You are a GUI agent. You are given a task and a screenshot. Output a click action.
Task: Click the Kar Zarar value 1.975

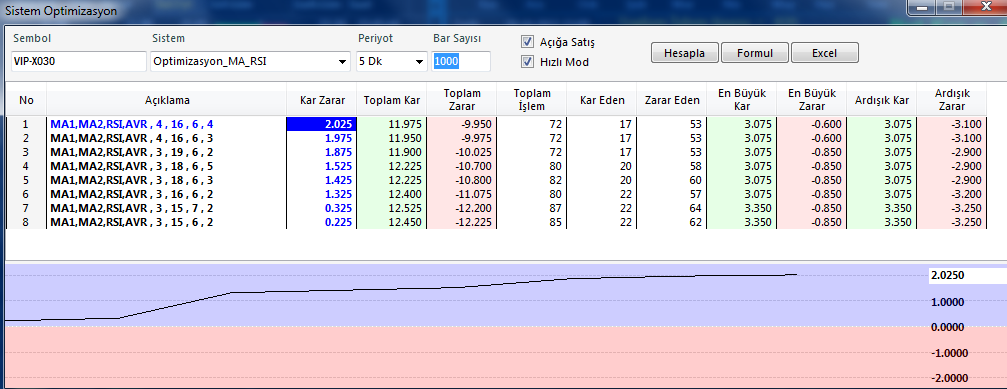click(321, 138)
